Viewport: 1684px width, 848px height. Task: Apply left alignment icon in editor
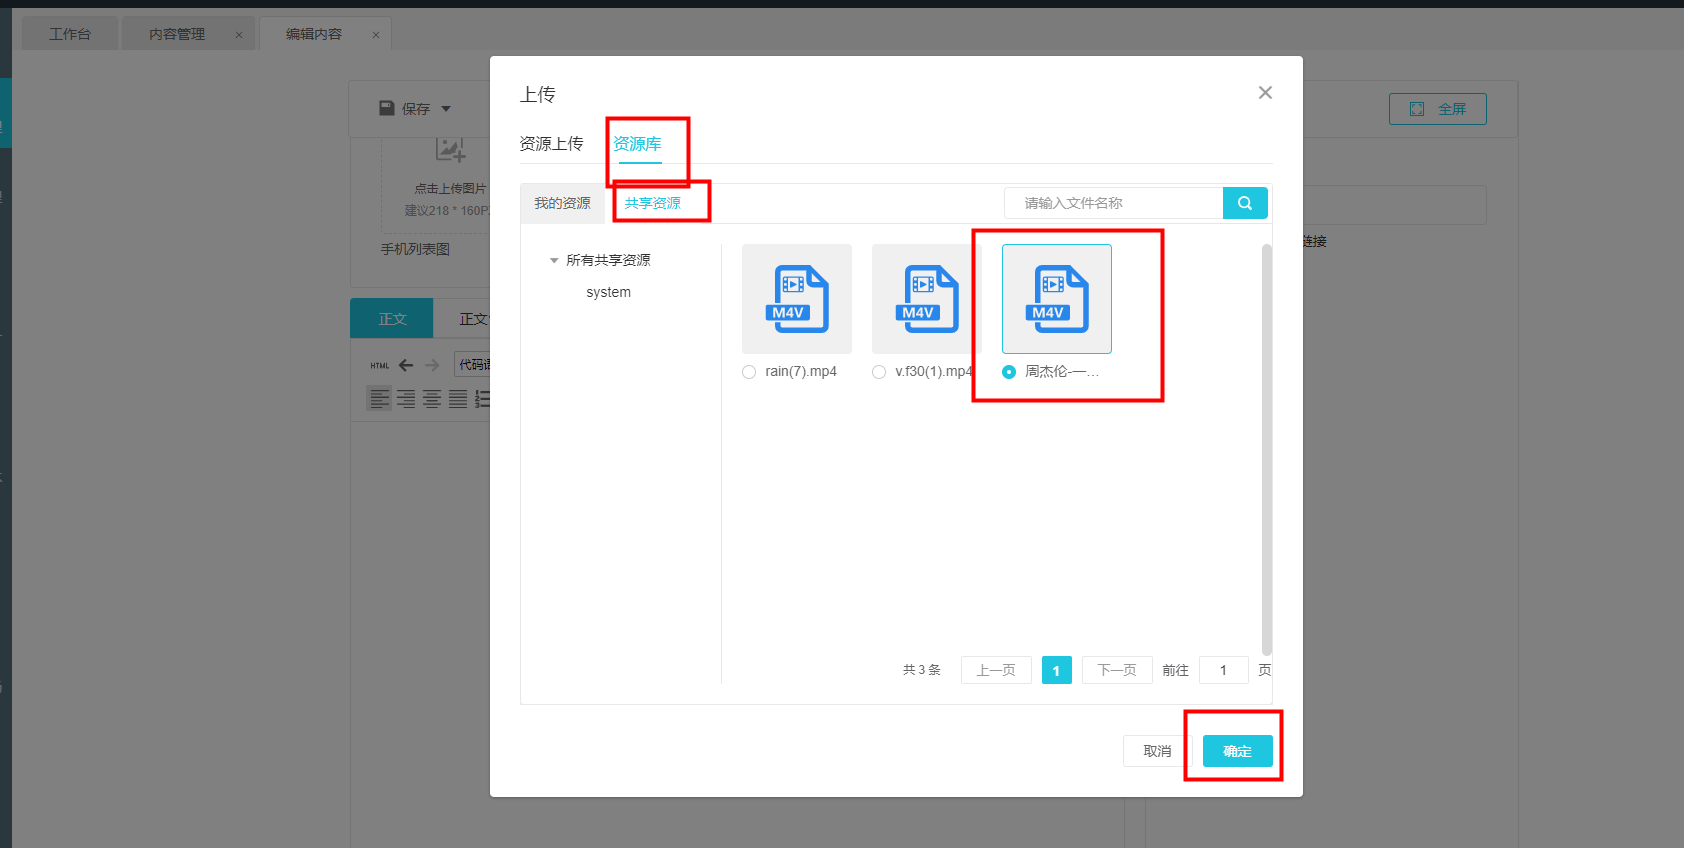(x=380, y=399)
